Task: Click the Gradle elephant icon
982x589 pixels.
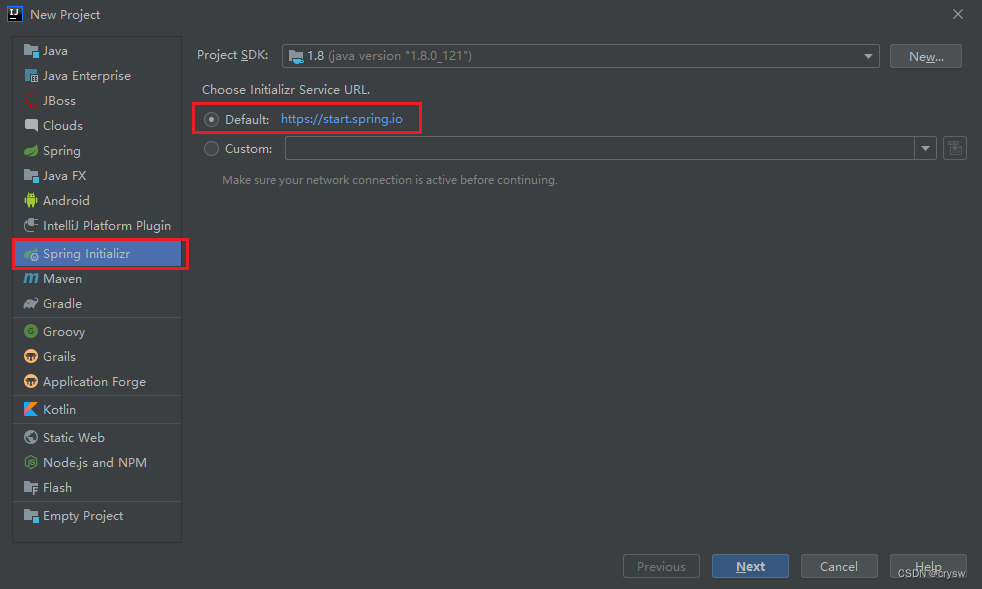Action: point(31,304)
